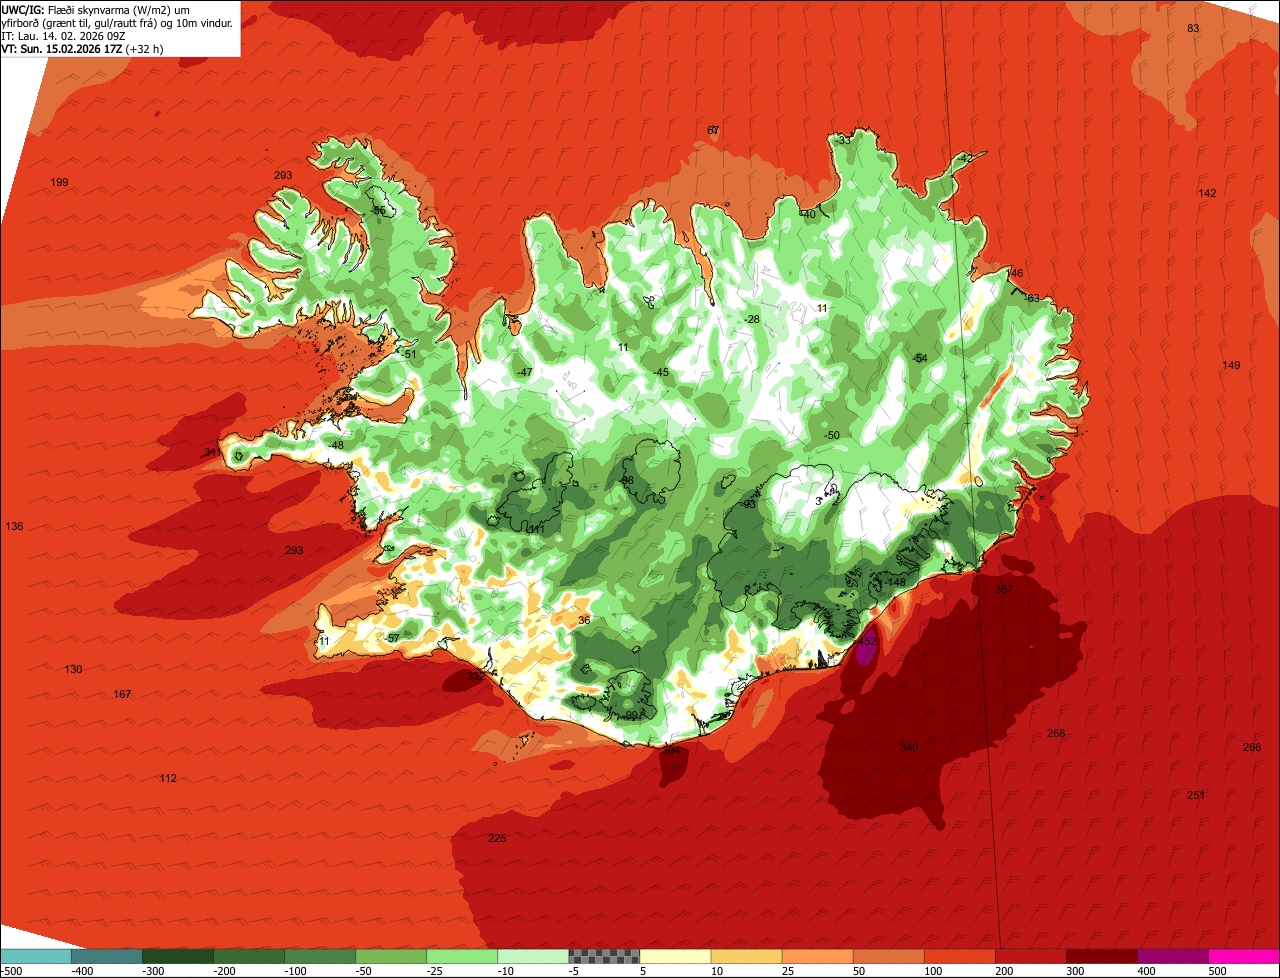Click the map value 112
The width and height of the screenshot is (1280, 978).
click(168, 778)
